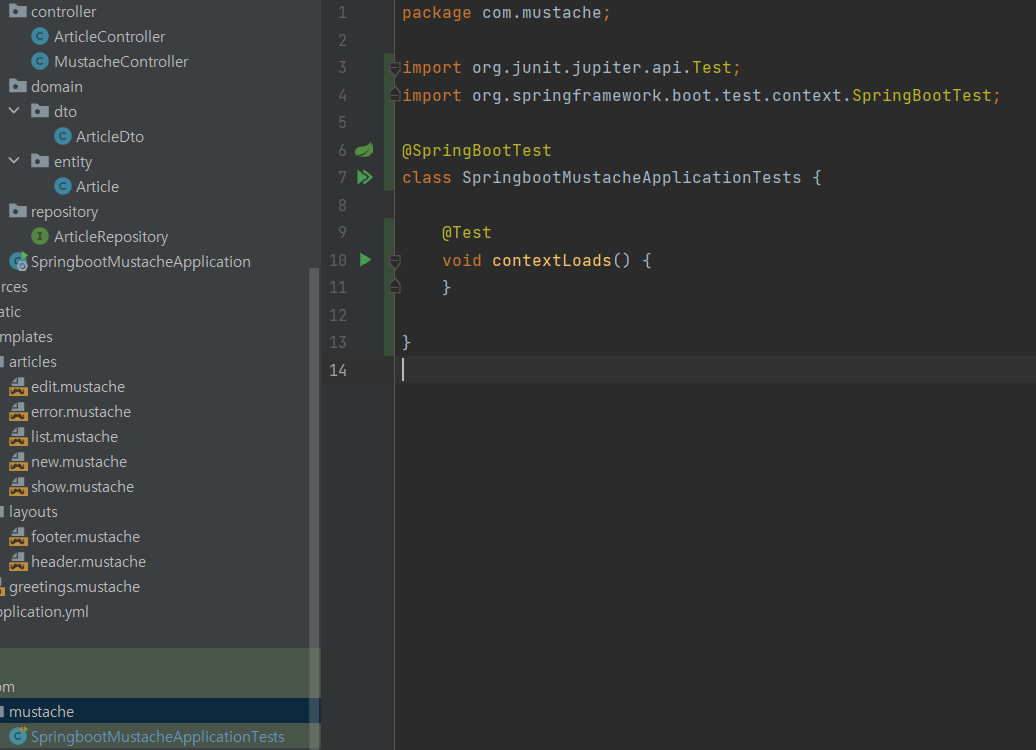Click the show.mustache file icon
The width and height of the screenshot is (1036, 750).
tap(18, 487)
